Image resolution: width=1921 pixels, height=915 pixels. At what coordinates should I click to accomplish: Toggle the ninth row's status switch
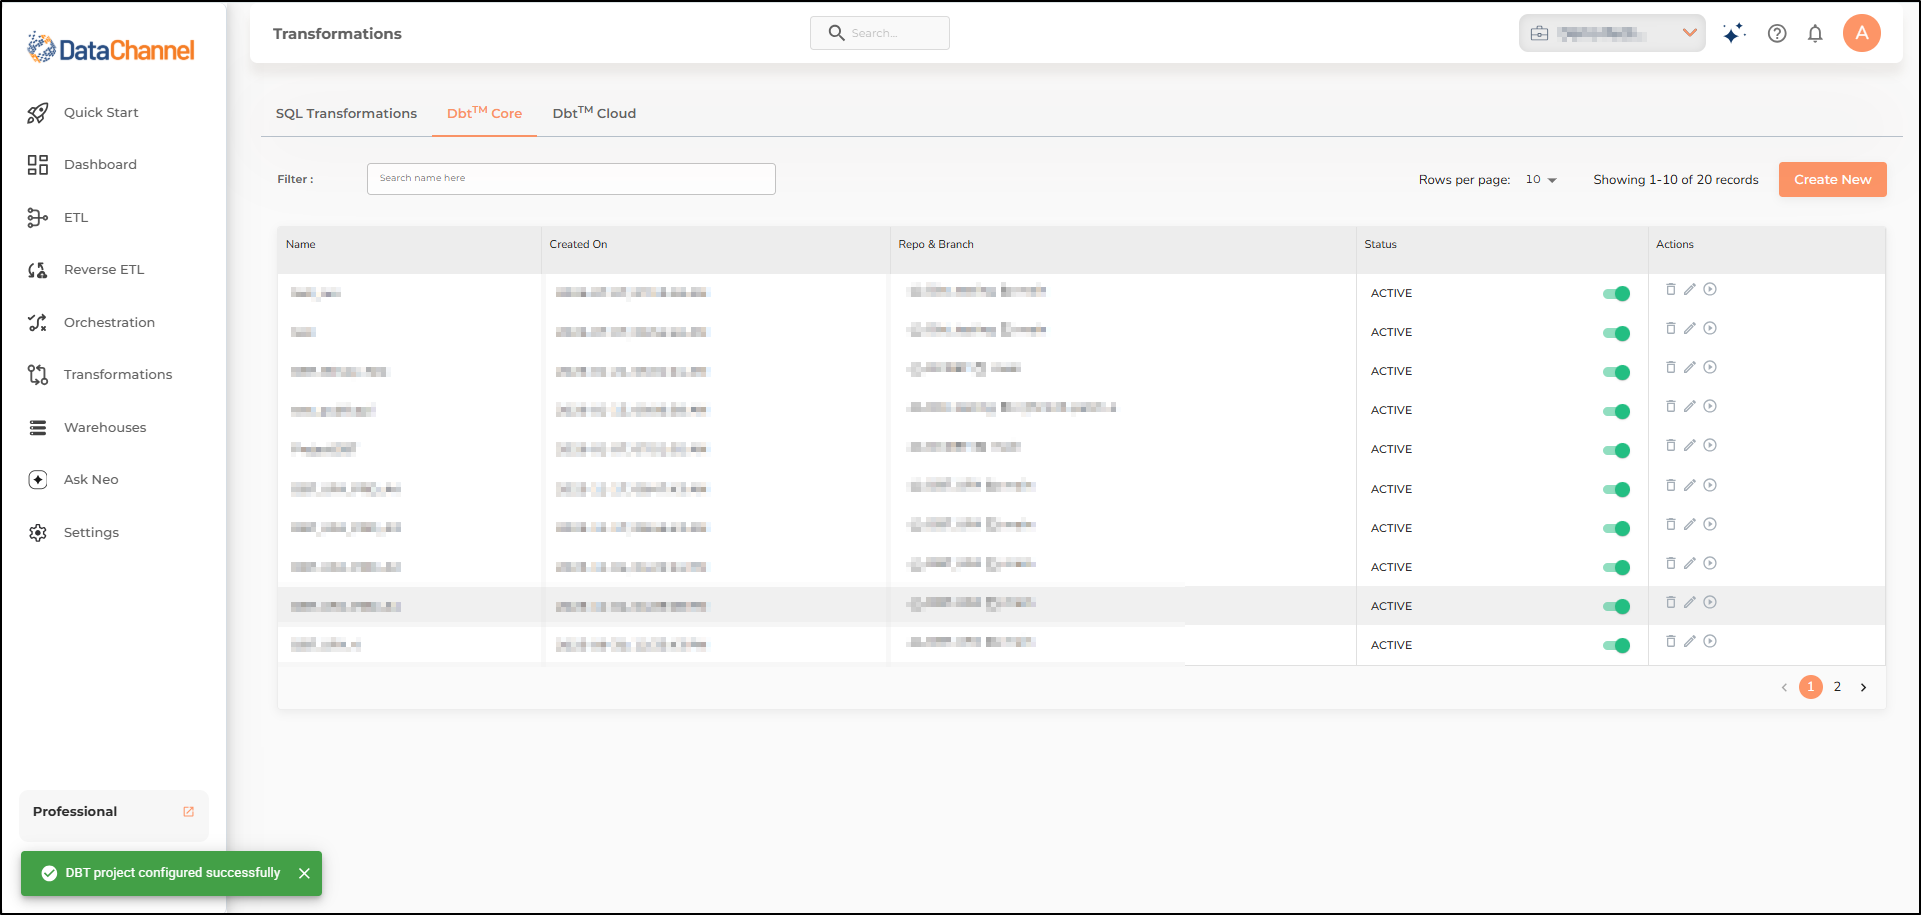[x=1616, y=606]
